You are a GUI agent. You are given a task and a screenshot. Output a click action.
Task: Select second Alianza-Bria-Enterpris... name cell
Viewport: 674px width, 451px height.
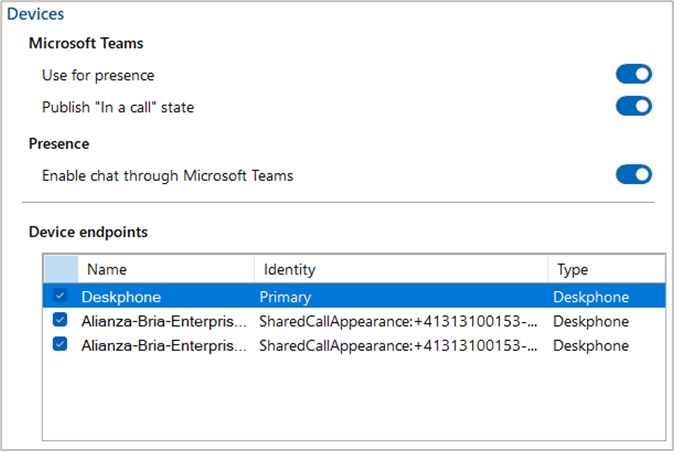click(x=164, y=346)
